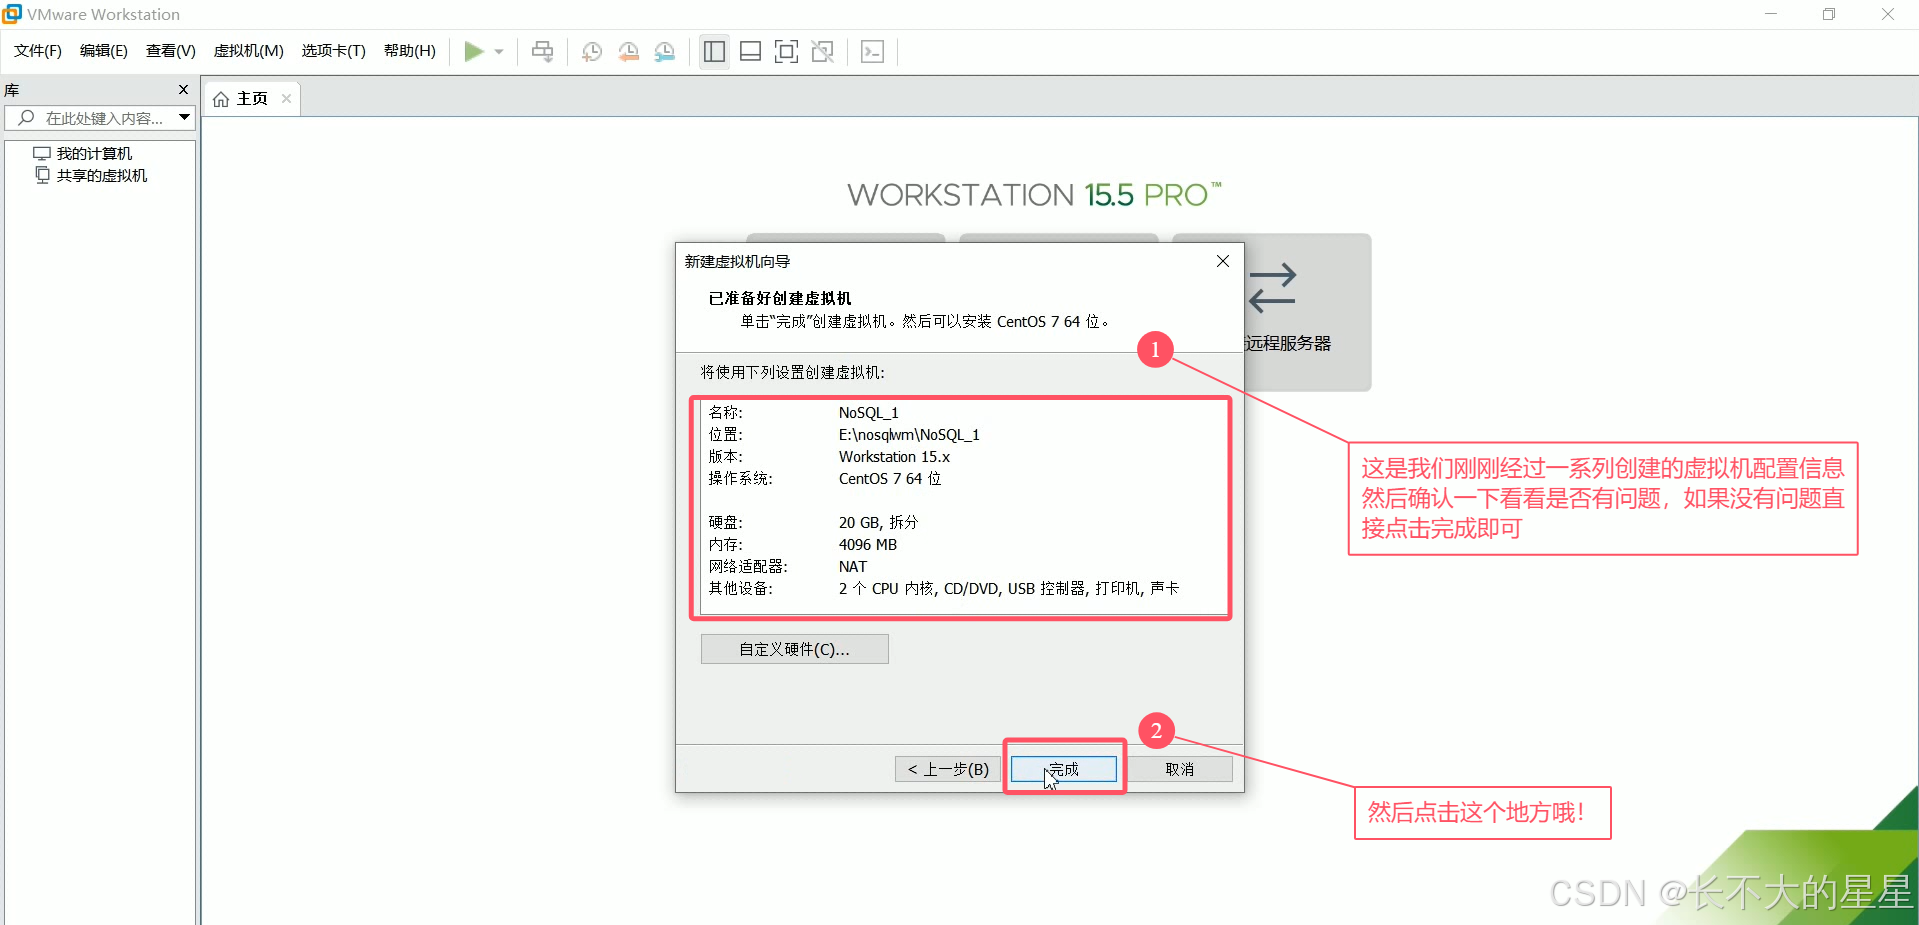Image resolution: width=1919 pixels, height=925 pixels.
Task: Click the VM name value NoSQL_1
Action: pyautogui.click(x=868, y=412)
